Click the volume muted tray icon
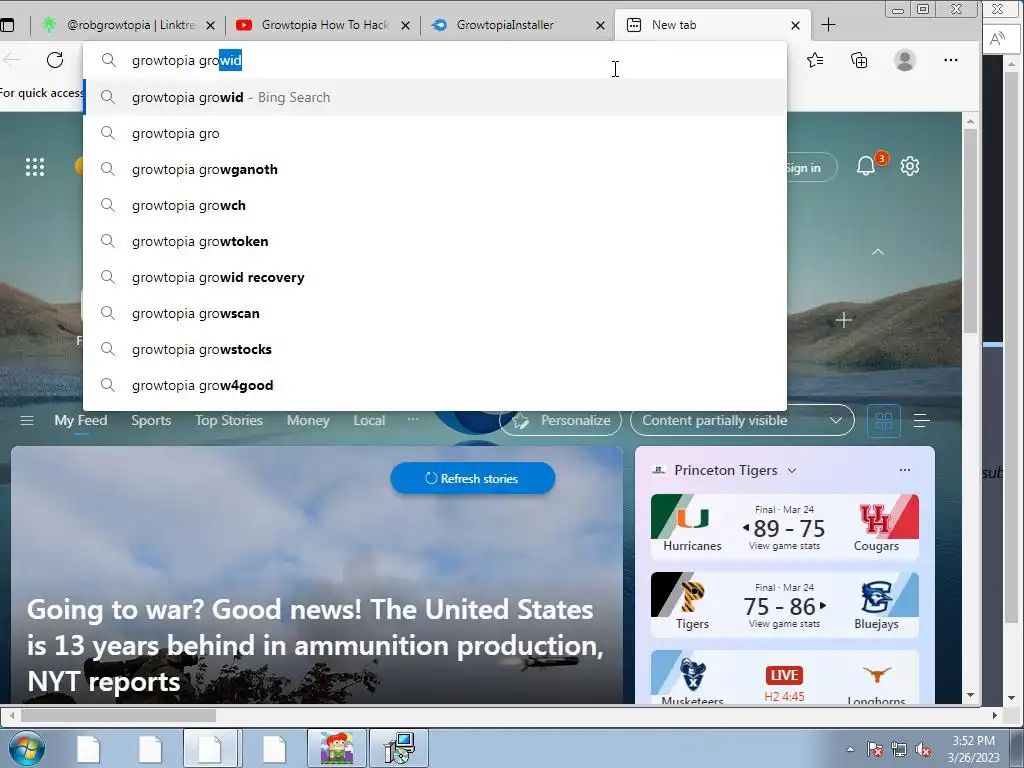The width and height of the screenshot is (1024, 768). 923,749
